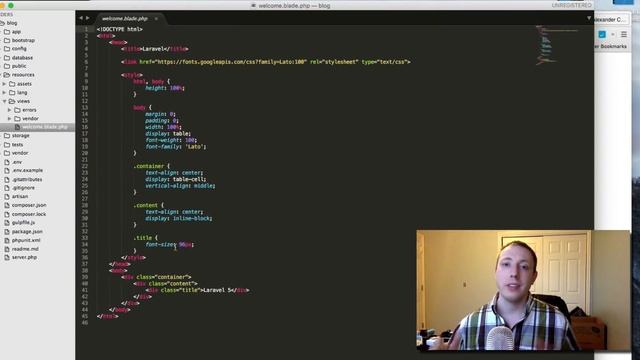Click the storage folder icon
The width and height of the screenshot is (640, 360).
tap(7, 136)
